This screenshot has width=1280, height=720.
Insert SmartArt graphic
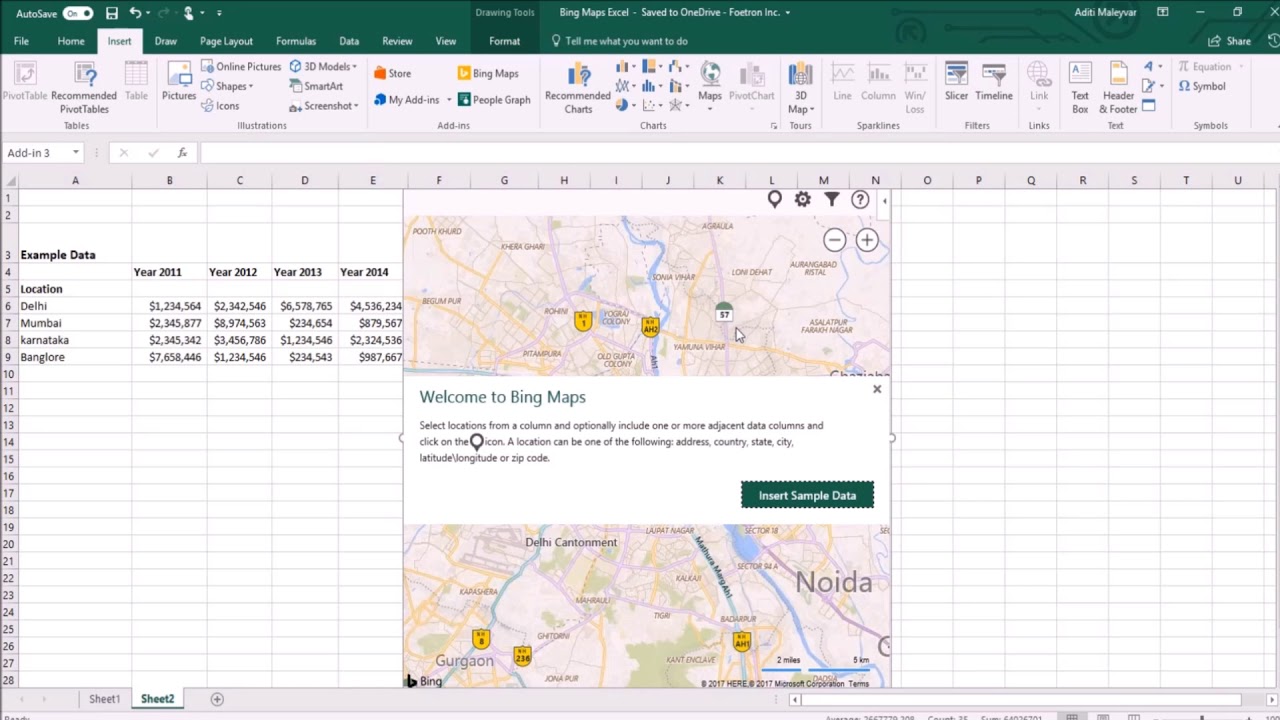pos(316,86)
